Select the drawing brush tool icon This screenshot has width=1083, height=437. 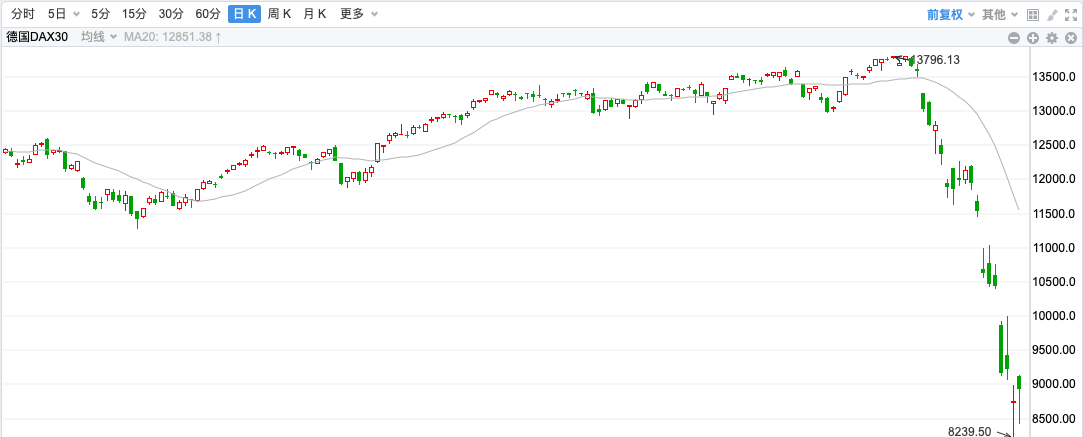click(1052, 14)
